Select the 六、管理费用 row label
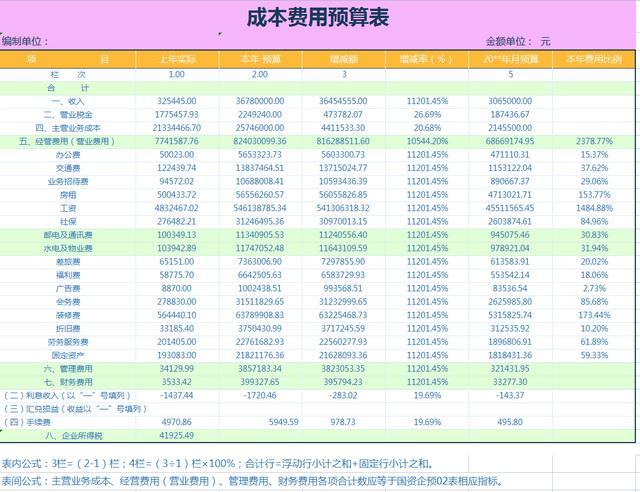The image size is (640, 492). 68,369
